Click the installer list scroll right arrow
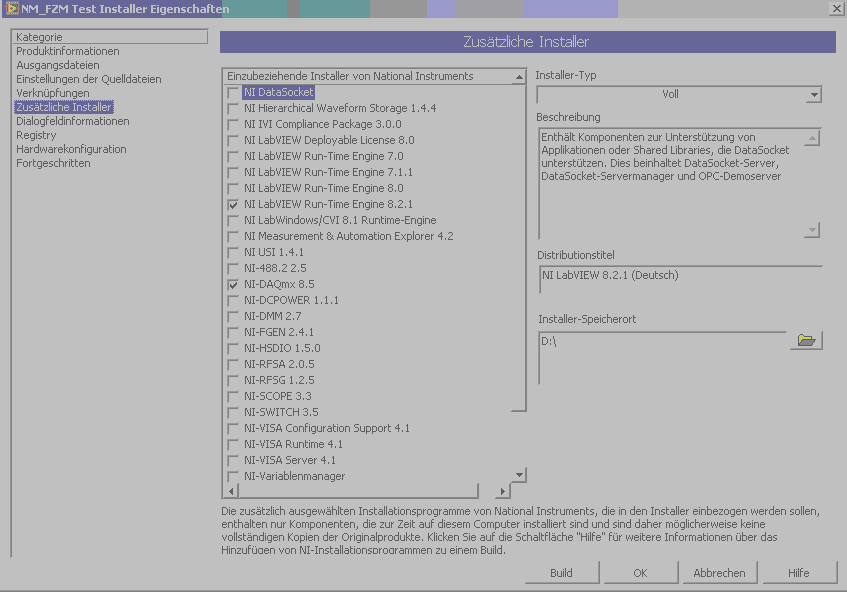847x592 pixels. pos(502,491)
